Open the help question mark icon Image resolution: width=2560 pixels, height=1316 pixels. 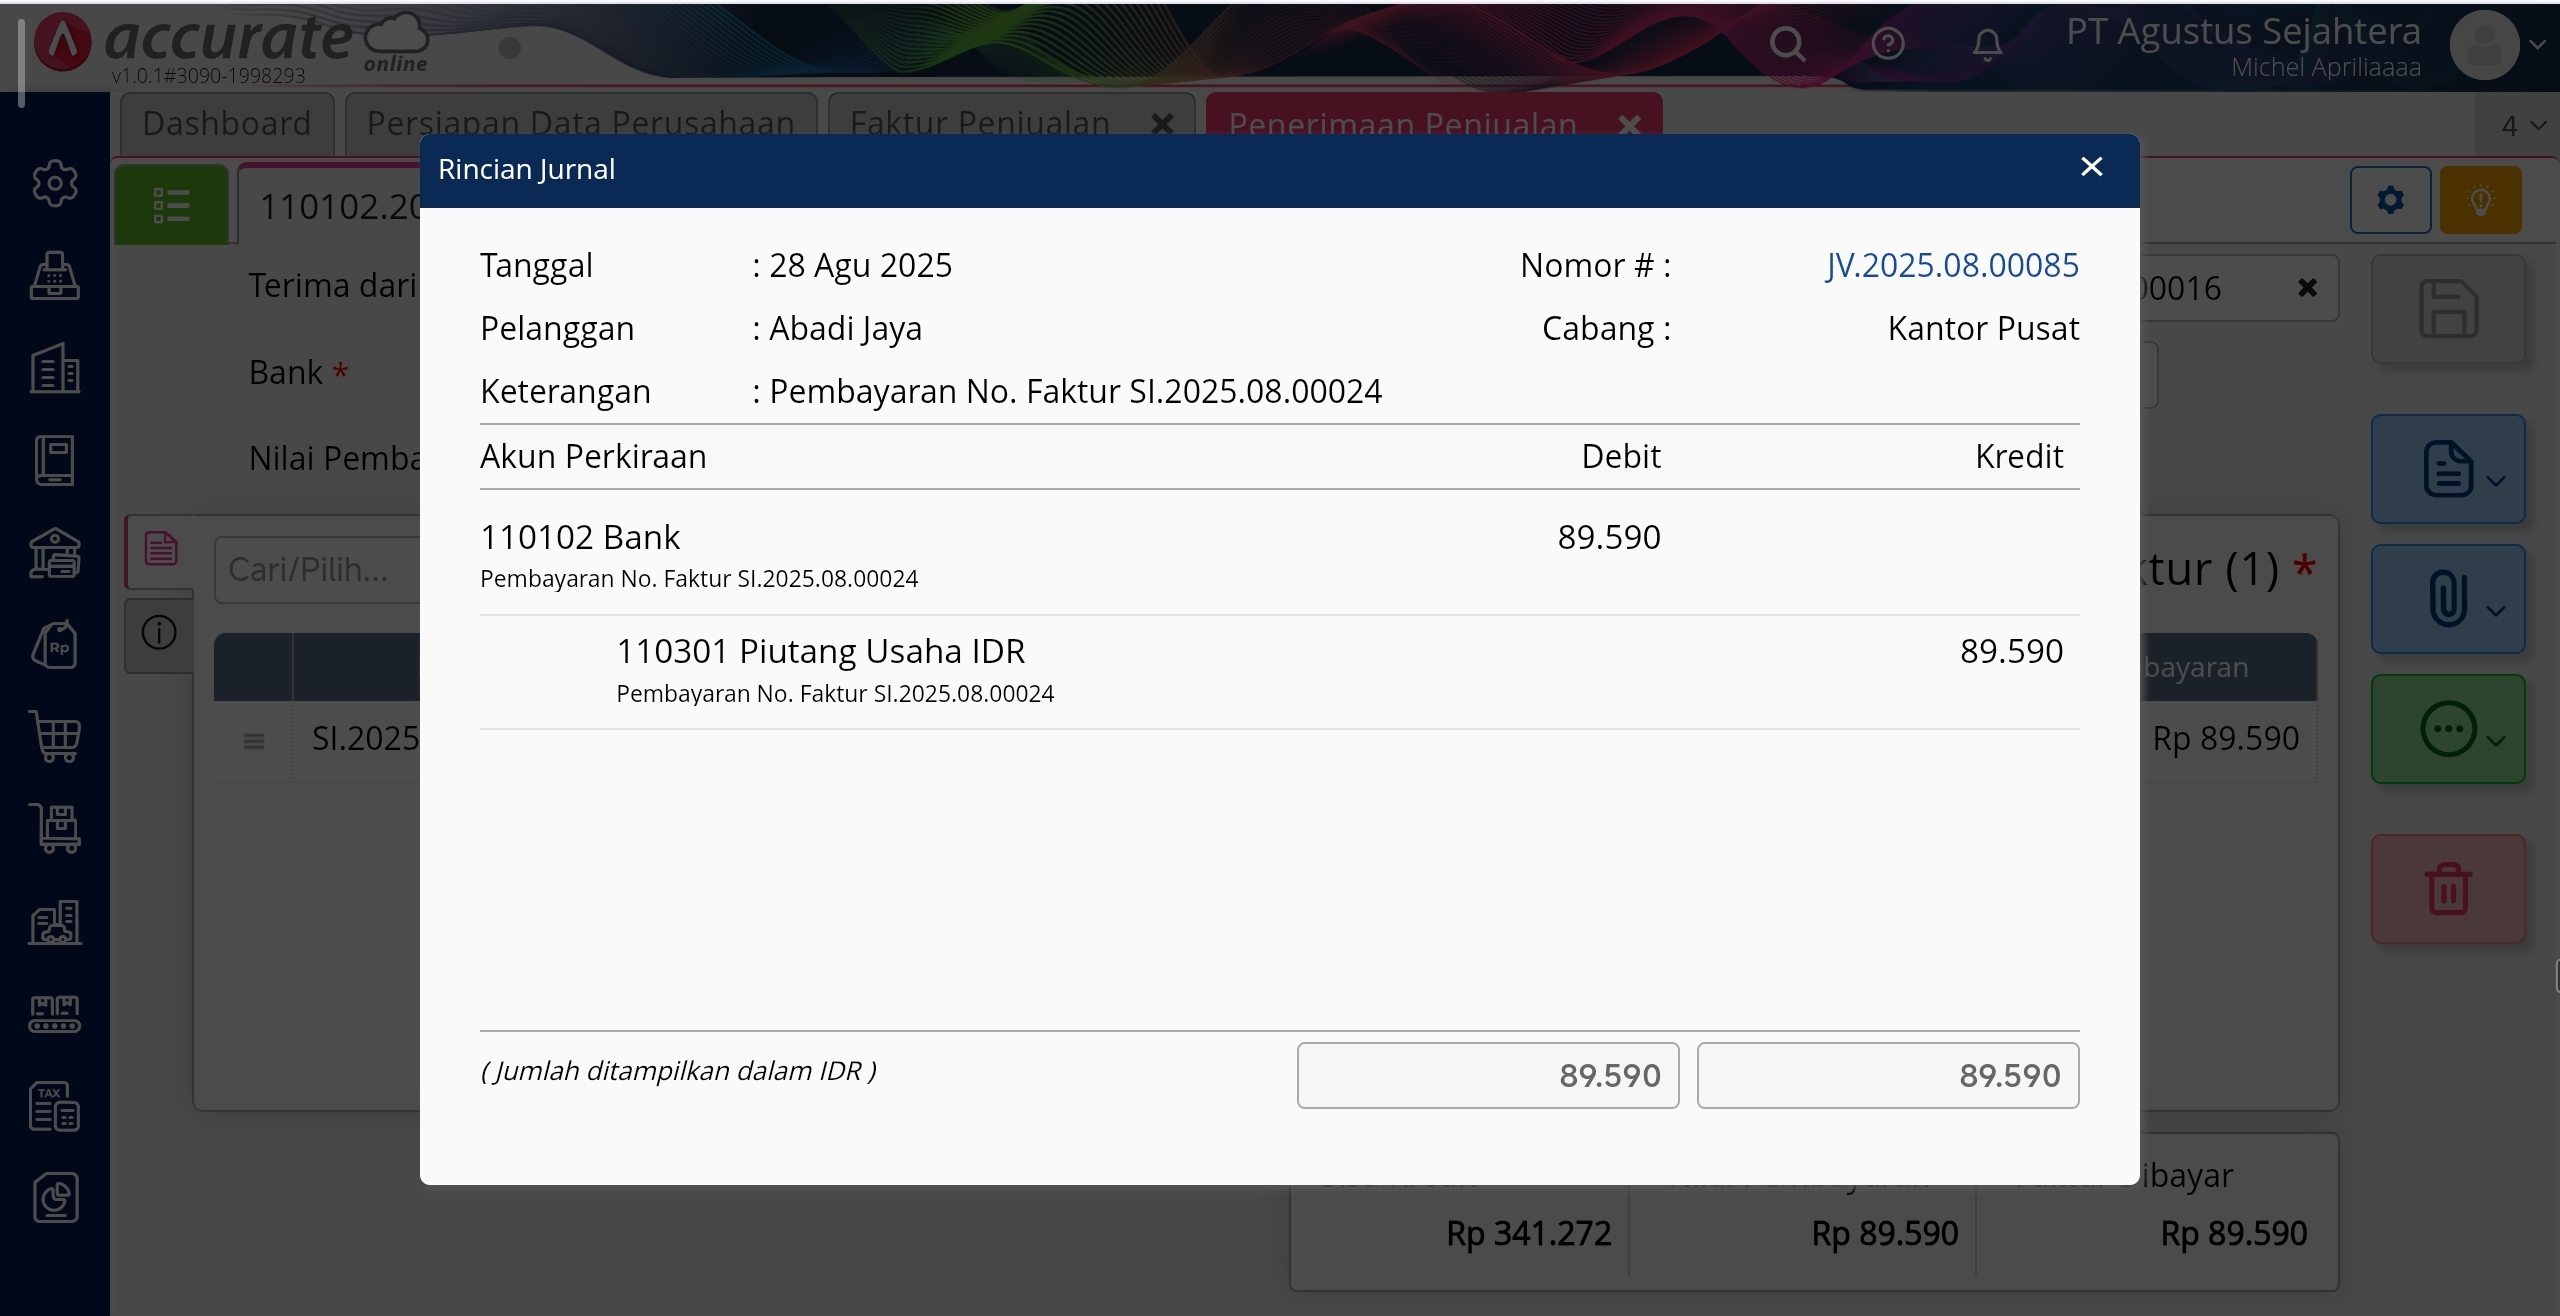1888,44
